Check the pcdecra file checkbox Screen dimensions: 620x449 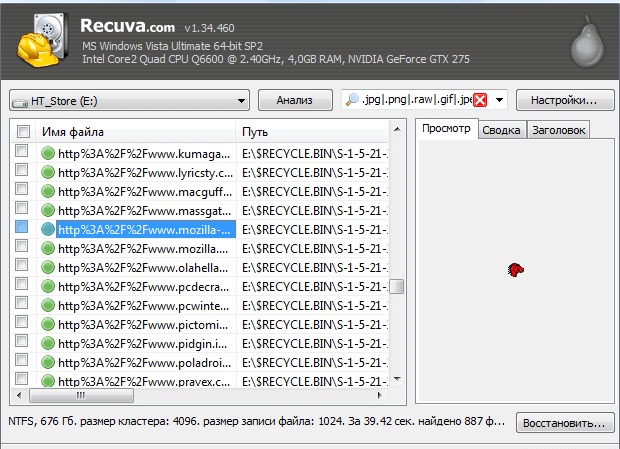tap(21, 283)
